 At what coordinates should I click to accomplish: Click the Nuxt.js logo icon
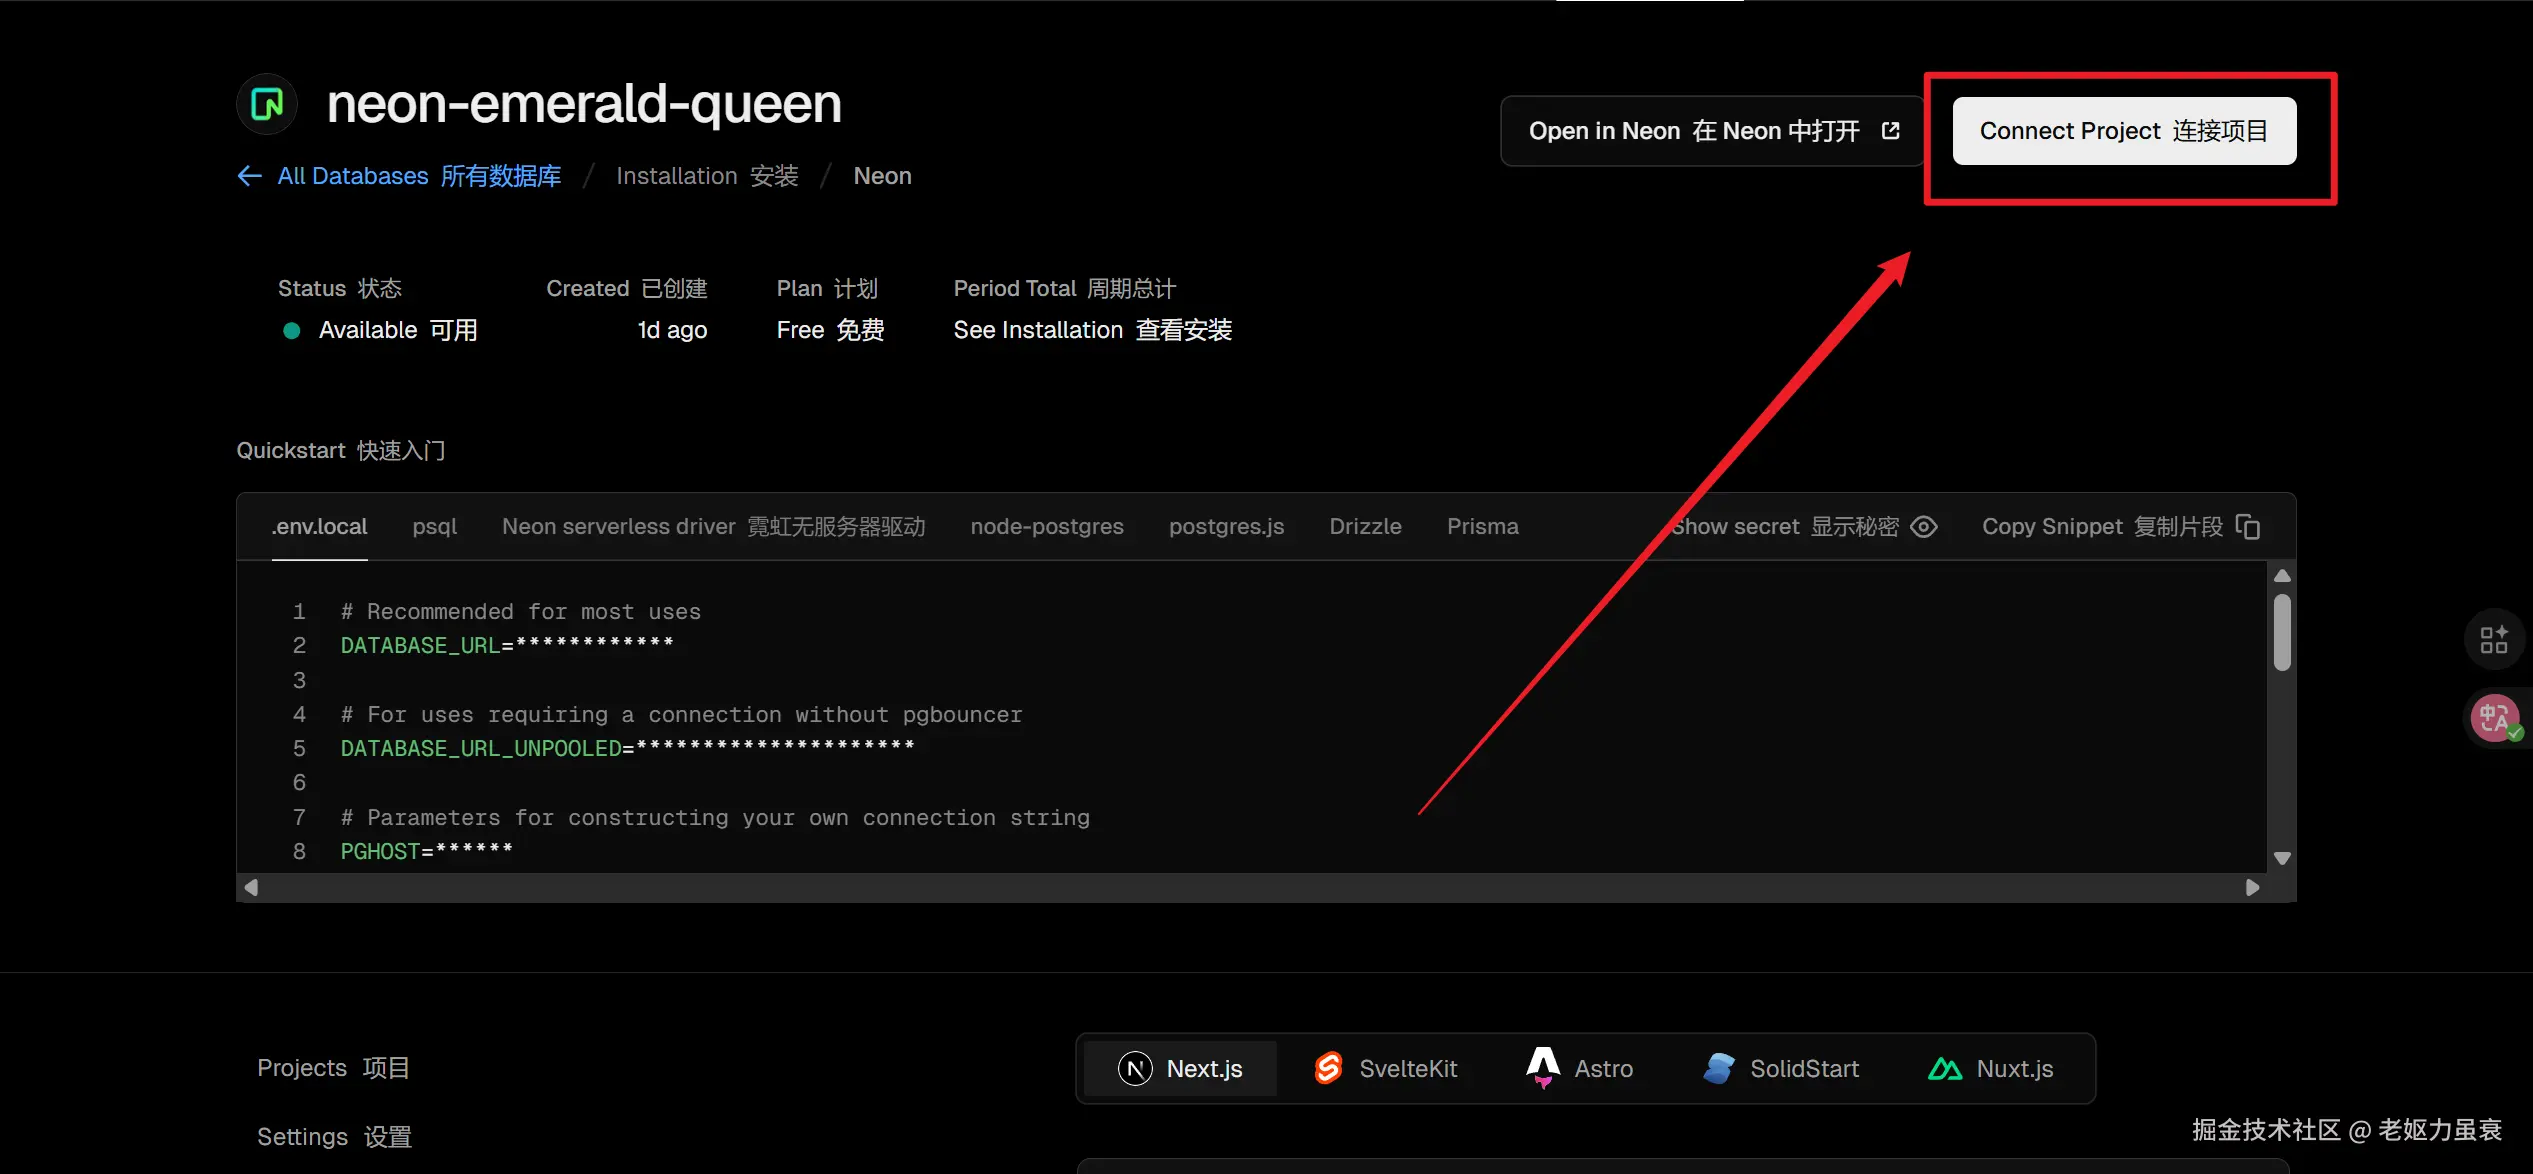tap(1944, 1069)
